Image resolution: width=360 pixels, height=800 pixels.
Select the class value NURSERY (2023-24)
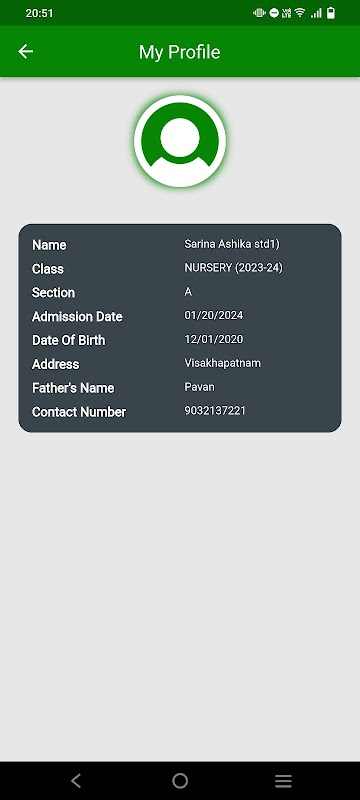[x=234, y=268]
